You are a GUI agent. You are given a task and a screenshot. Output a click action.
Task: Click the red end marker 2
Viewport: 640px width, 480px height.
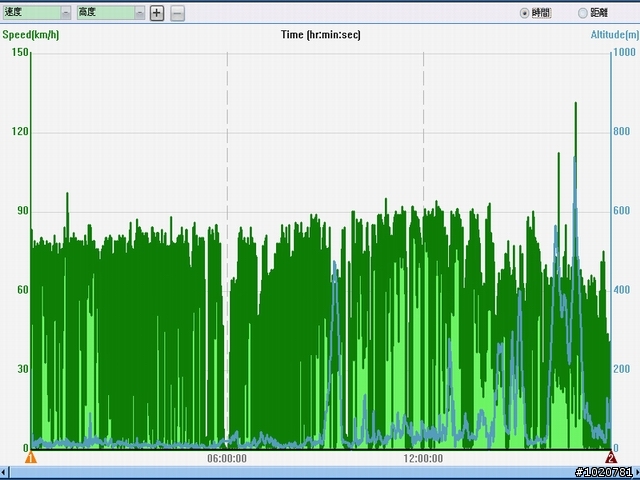tap(611, 457)
